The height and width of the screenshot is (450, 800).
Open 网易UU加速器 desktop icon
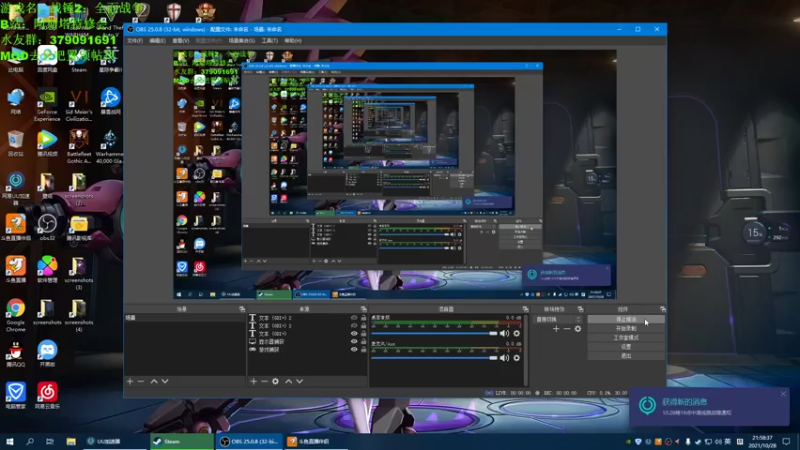click(16, 188)
